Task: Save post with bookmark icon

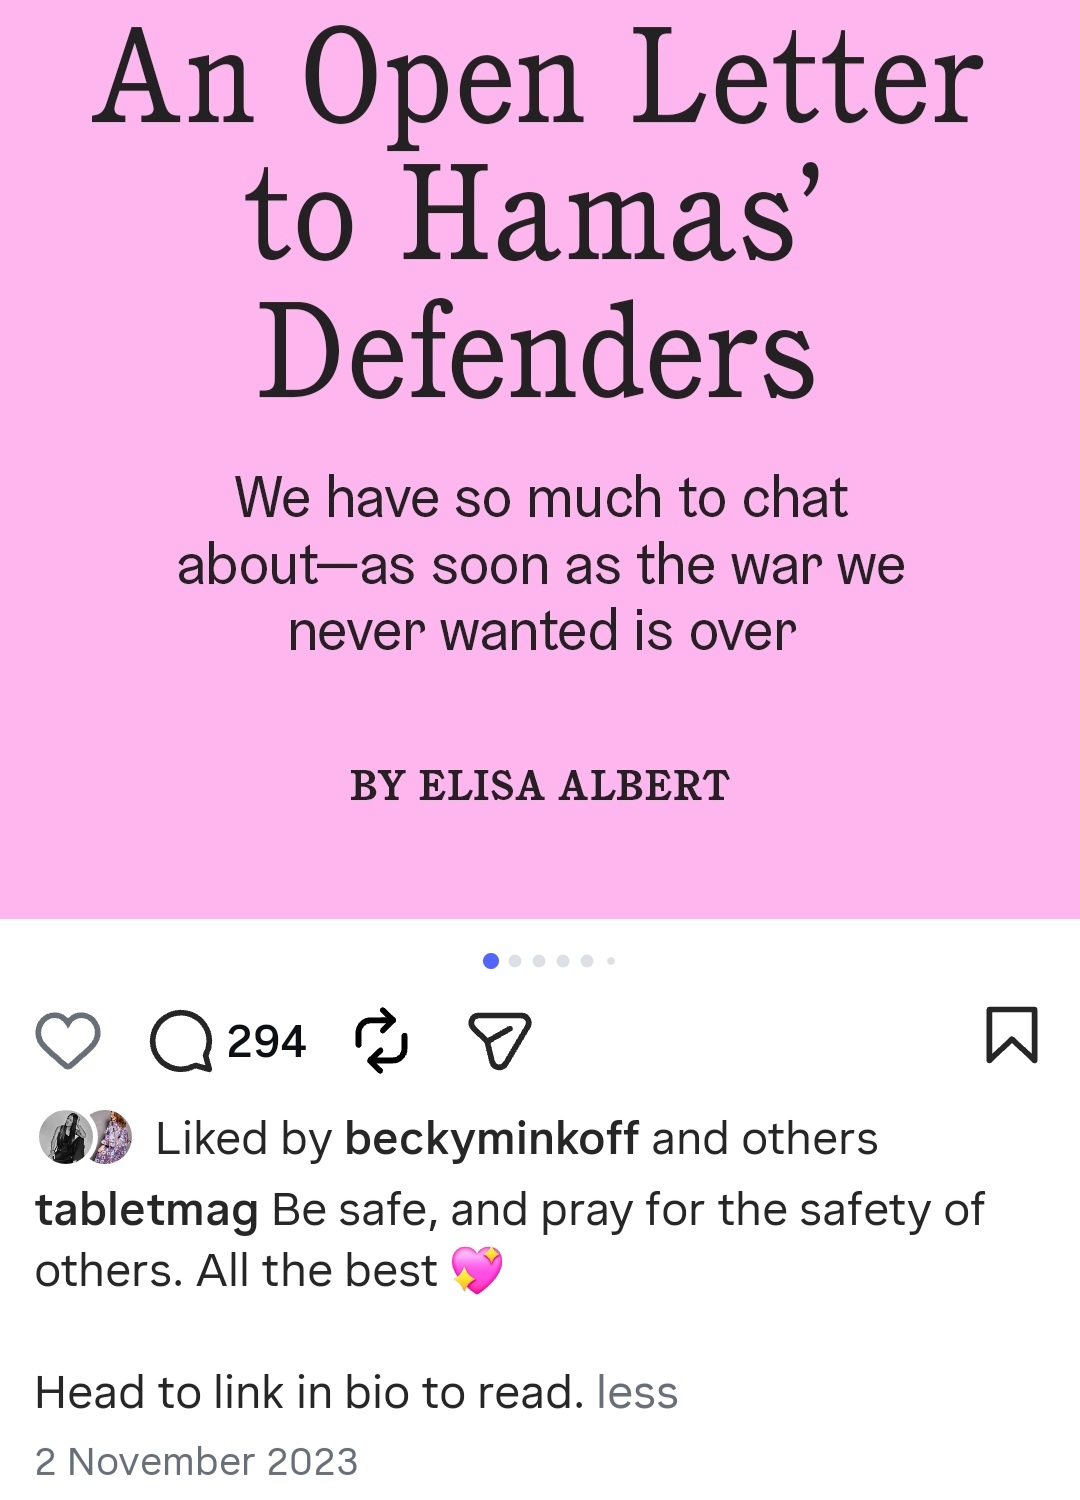Action: point(1012,1034)
